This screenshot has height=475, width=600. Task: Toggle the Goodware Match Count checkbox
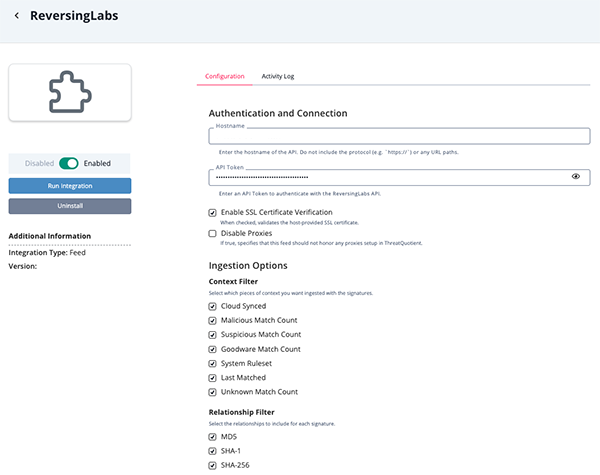(x=212, y=349)
